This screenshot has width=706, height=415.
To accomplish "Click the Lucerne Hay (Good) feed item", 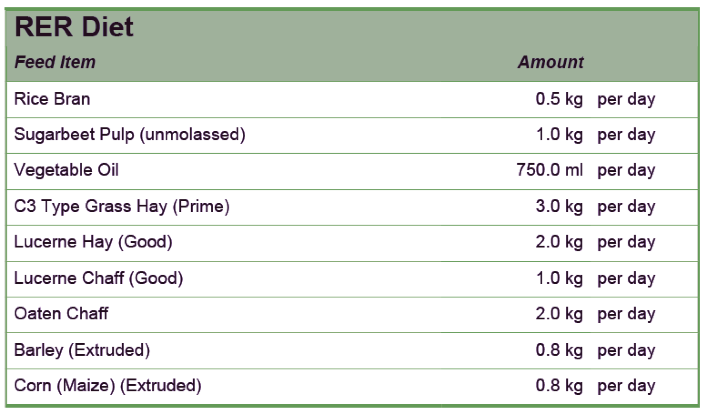I will coord(93,242).
